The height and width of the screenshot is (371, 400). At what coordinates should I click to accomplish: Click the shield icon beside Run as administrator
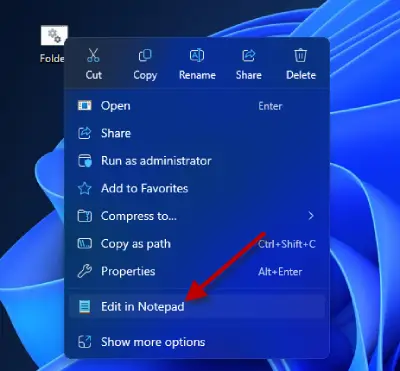[x=84, y=161]
